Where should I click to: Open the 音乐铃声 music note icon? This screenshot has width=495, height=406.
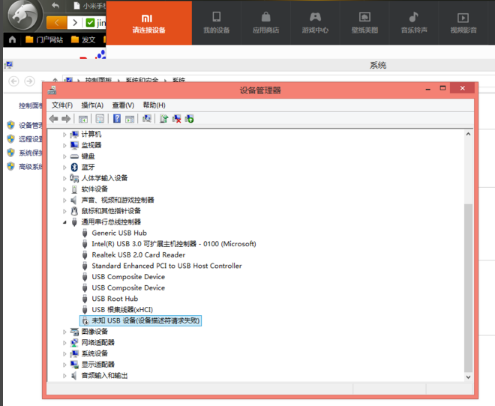coord(414,17)
